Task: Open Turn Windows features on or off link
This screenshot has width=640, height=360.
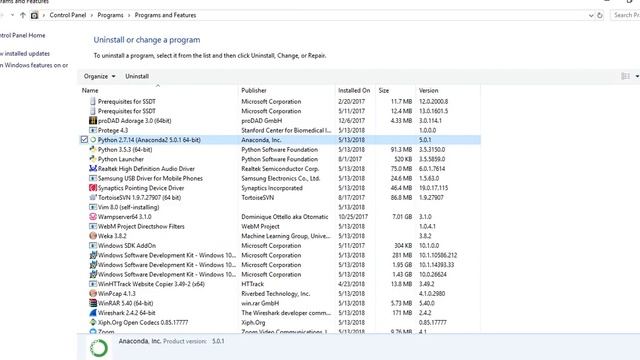Action: (x=34, y=65)
